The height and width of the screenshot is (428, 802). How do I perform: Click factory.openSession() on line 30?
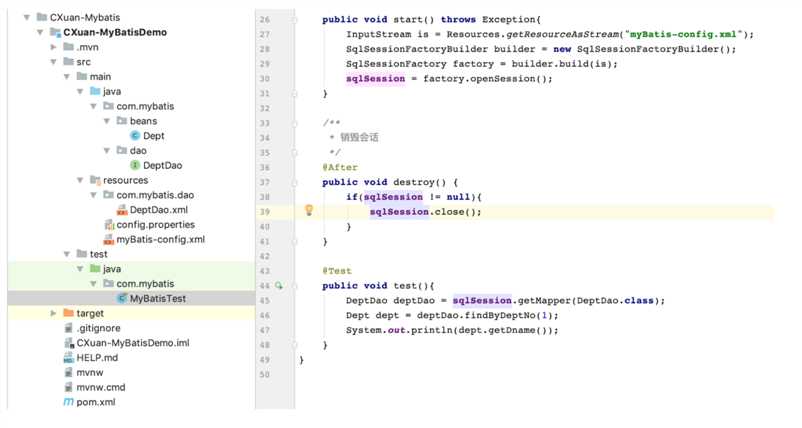tap(487, 79)
